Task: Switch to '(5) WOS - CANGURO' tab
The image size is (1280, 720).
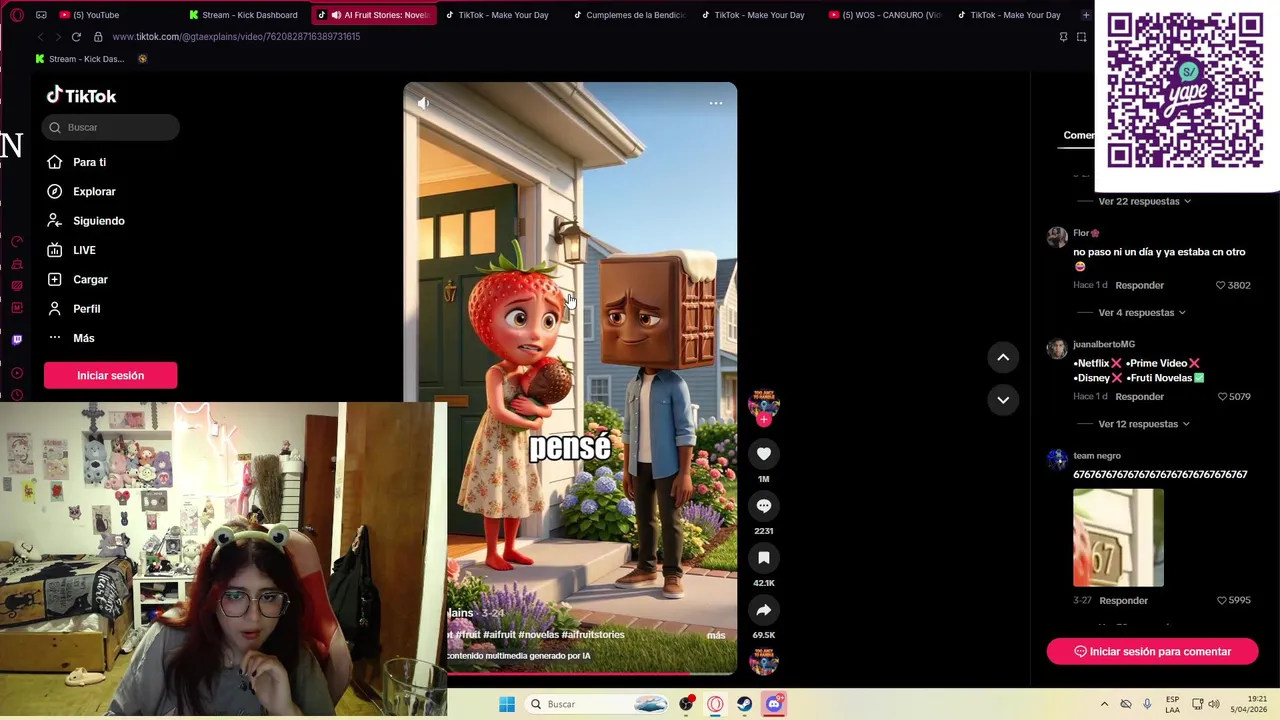Action: 886,15
